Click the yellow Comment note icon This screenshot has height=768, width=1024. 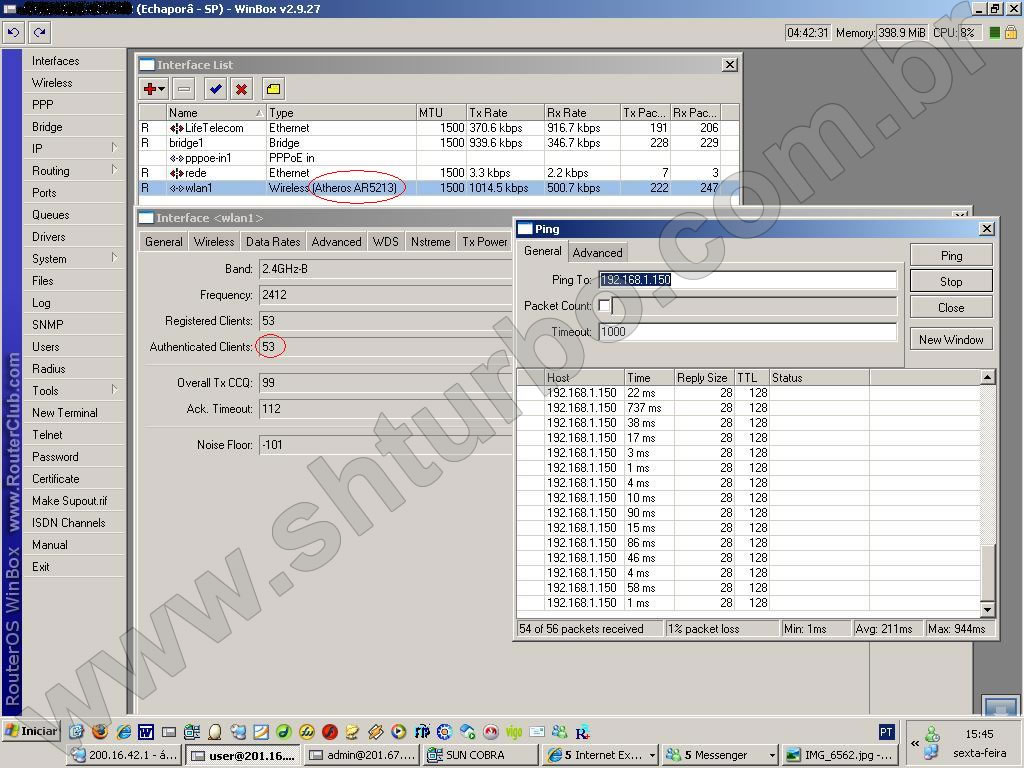[273, 89]
